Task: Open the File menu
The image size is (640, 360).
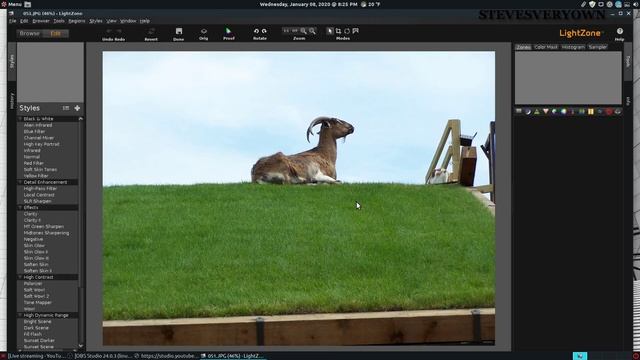Action: (13, 21)
